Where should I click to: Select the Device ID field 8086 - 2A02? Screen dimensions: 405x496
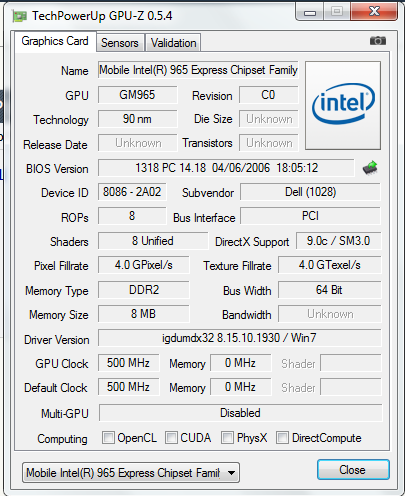click(x=132, y=192)
